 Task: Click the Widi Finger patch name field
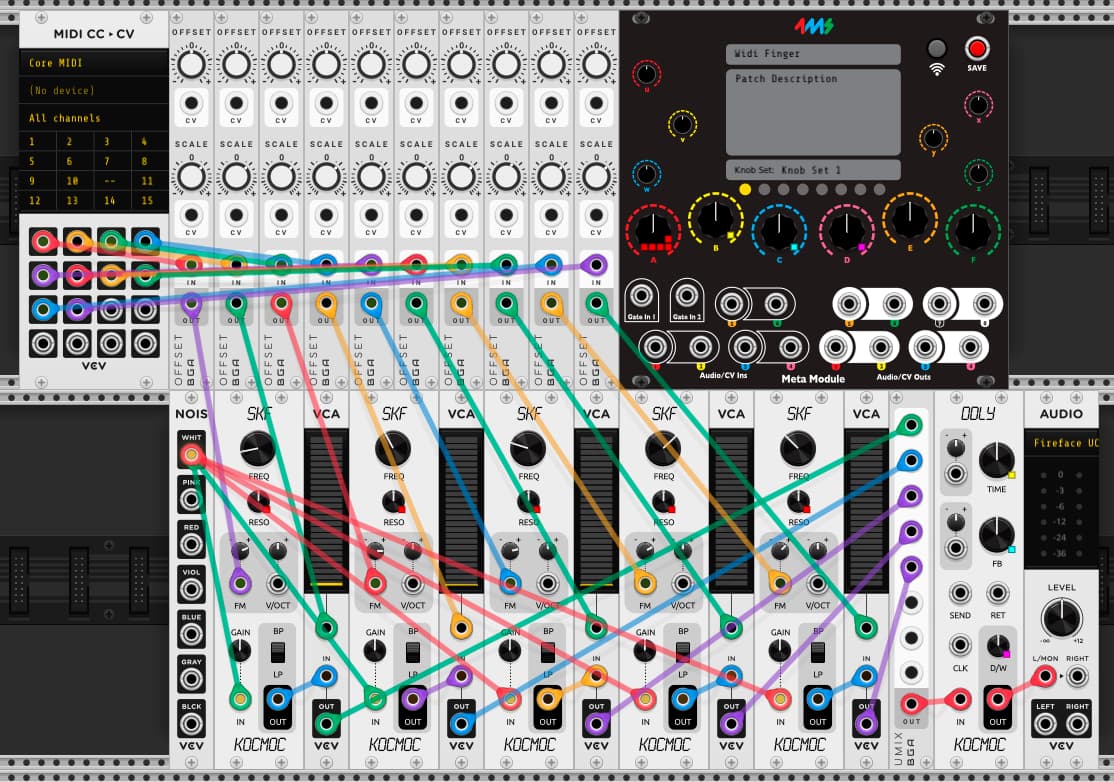point(813,54)
